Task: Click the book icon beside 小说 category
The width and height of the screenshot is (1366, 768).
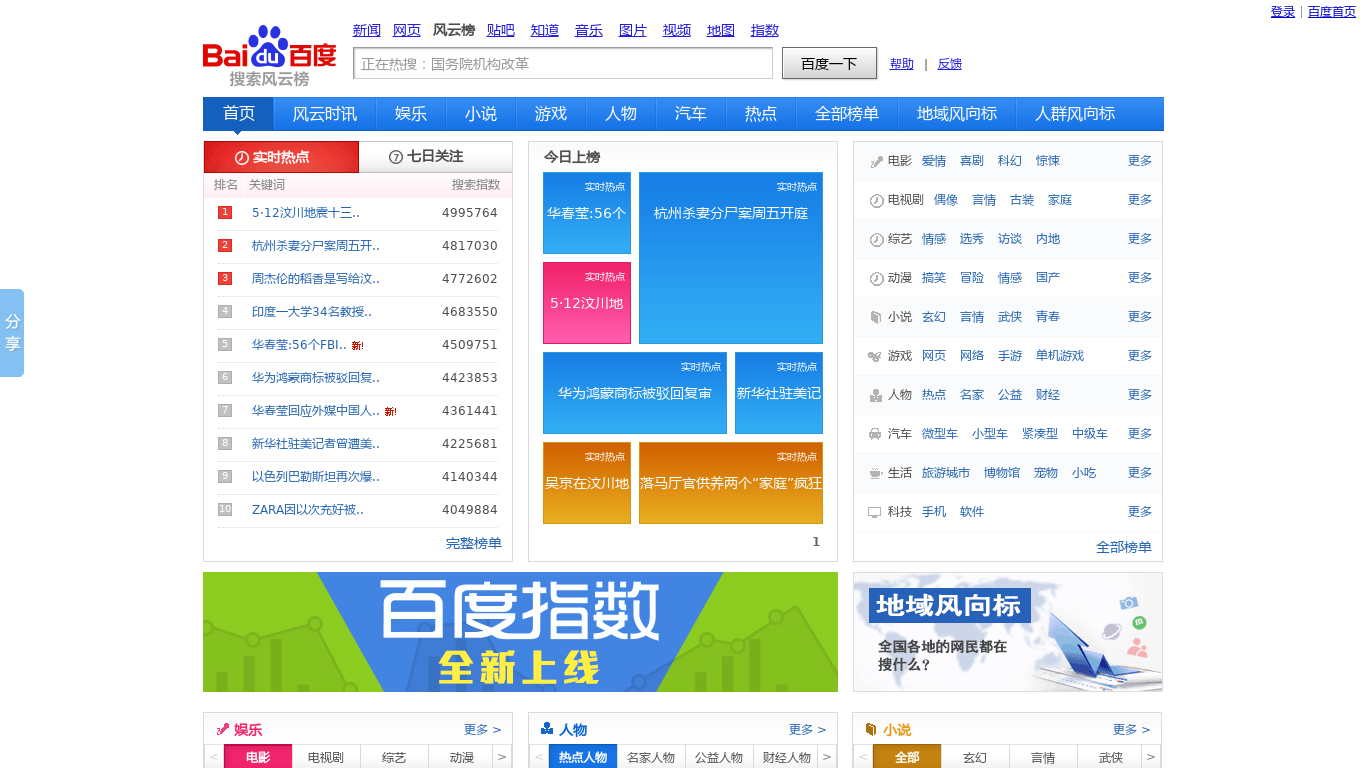Action: click(x=876, y=317)
